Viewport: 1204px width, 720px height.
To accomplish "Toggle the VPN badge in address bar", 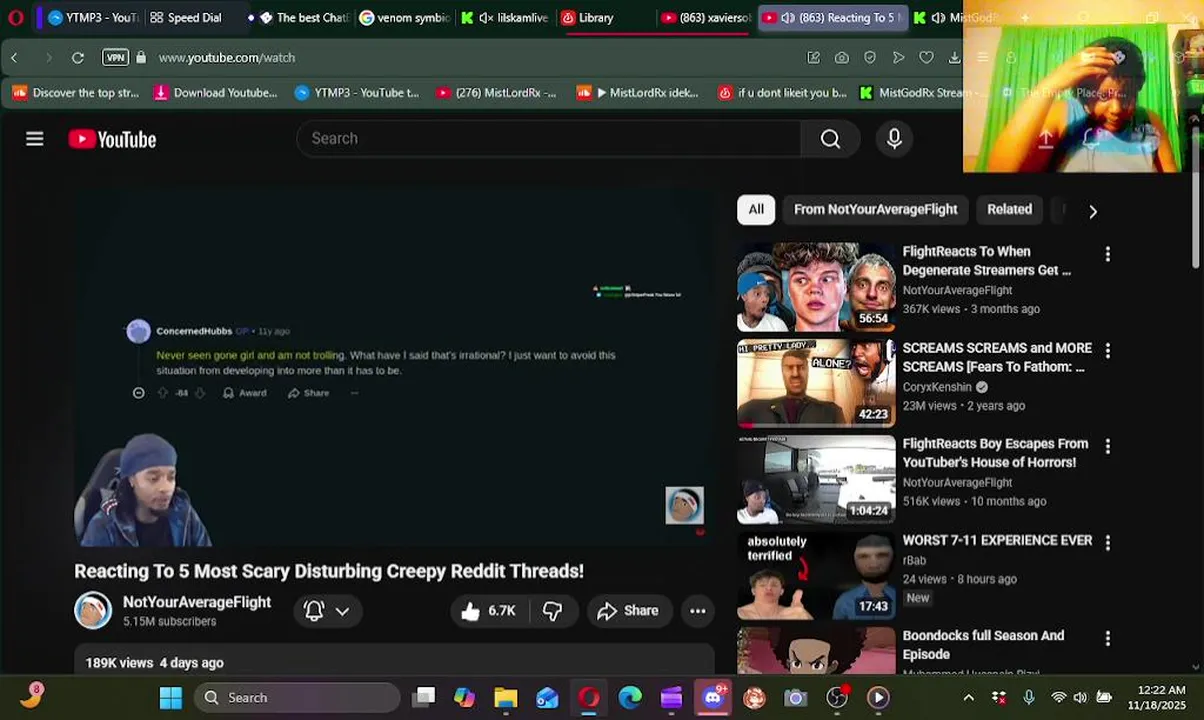I will point(116,58).
